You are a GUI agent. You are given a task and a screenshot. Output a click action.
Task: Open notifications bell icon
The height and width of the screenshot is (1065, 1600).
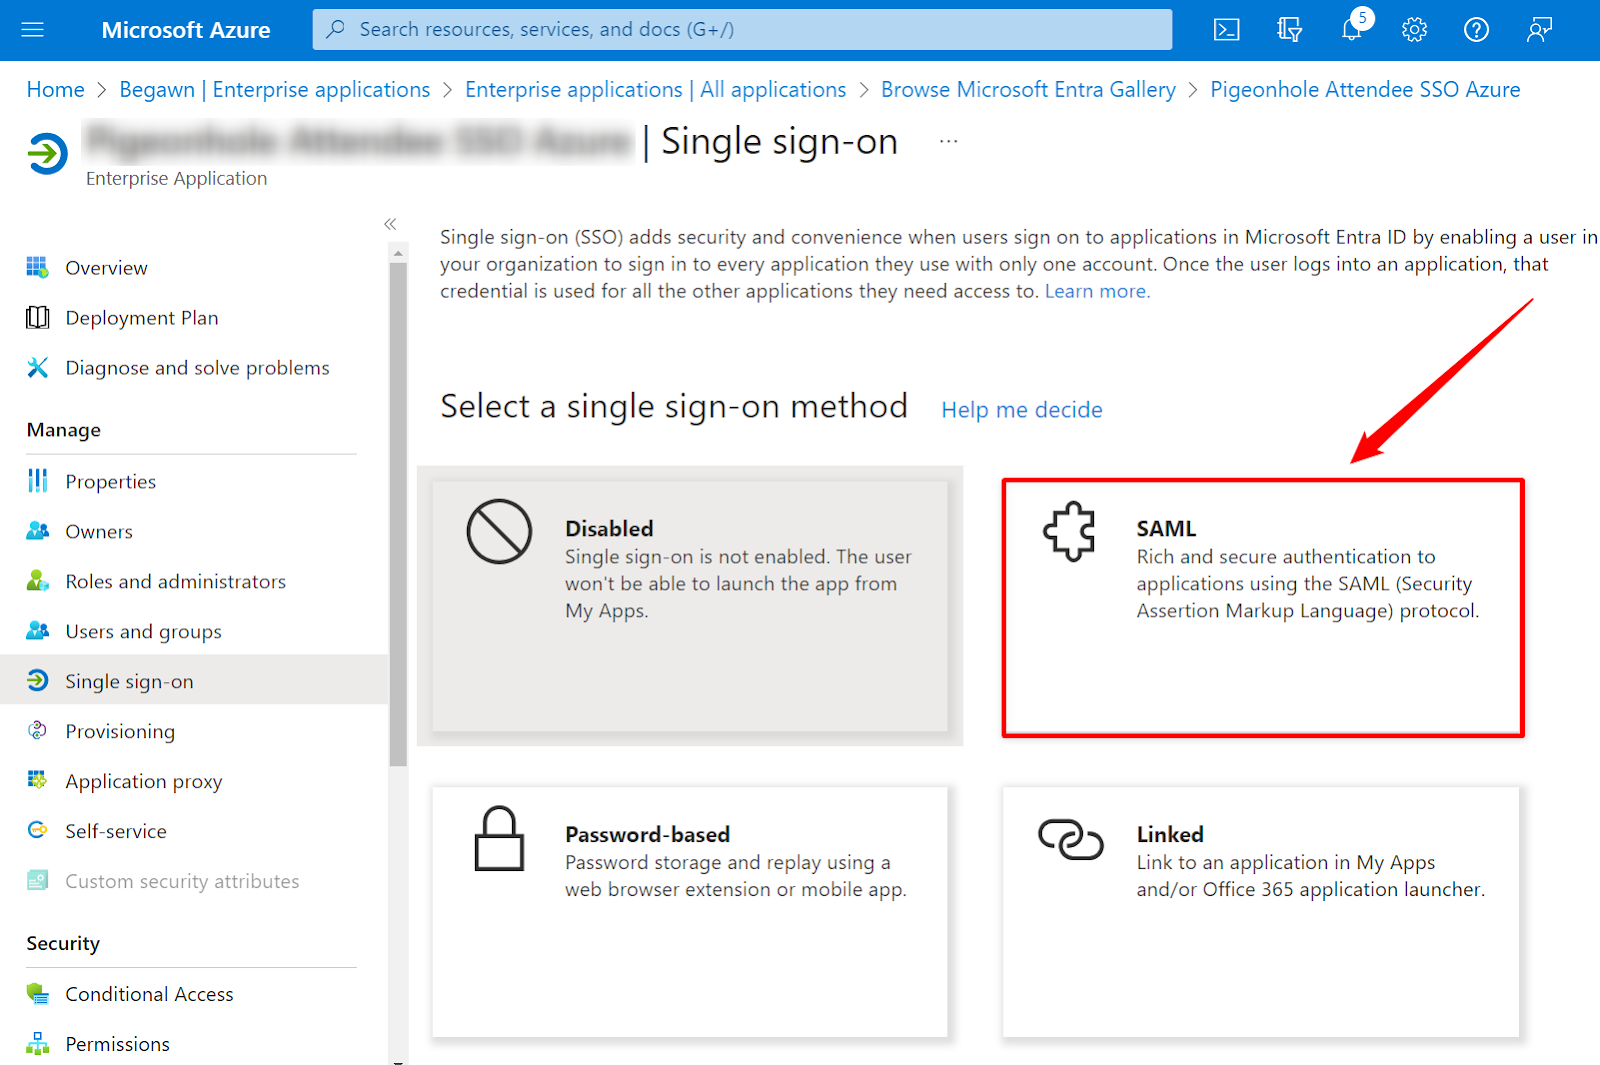(x=1352, y=30)
